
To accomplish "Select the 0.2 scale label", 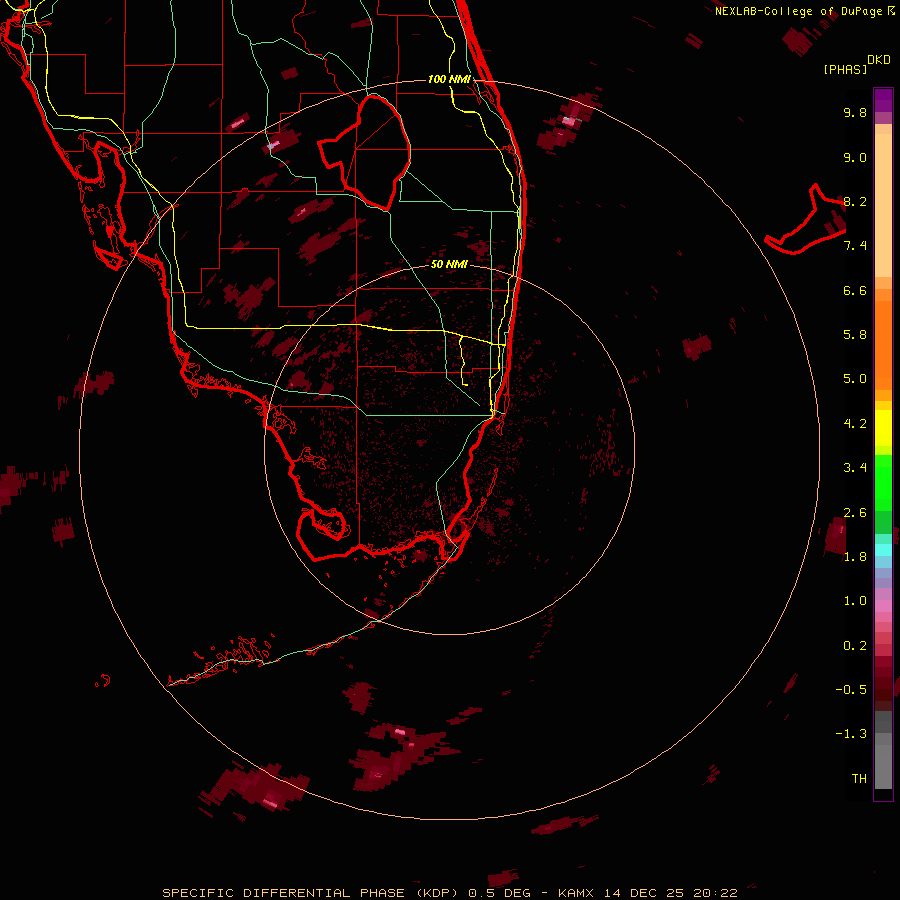I will (x=855, y=646).
